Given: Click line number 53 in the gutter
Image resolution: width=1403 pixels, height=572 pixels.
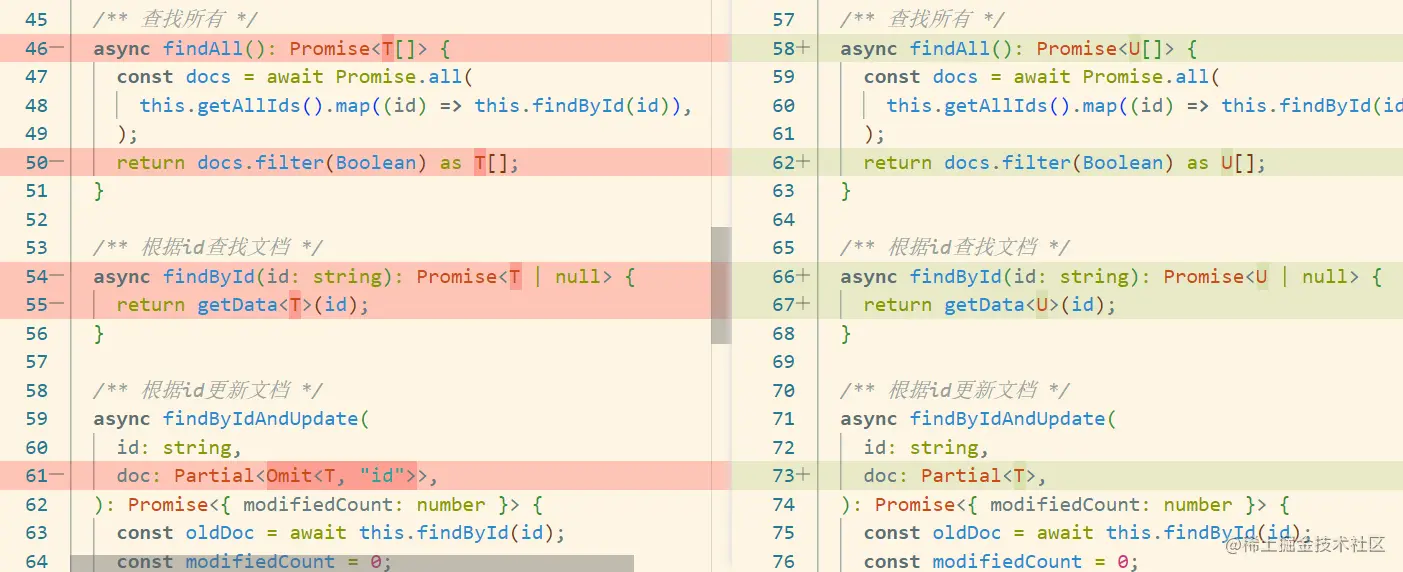Looking at the screenshot, I should [x=37, y=248].
